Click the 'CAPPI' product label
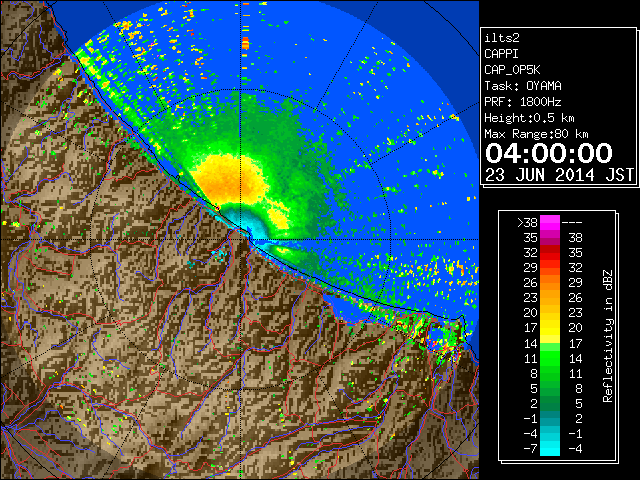Image resolution: width=640 pixels, height=480 pixels. tap(501, 54)
